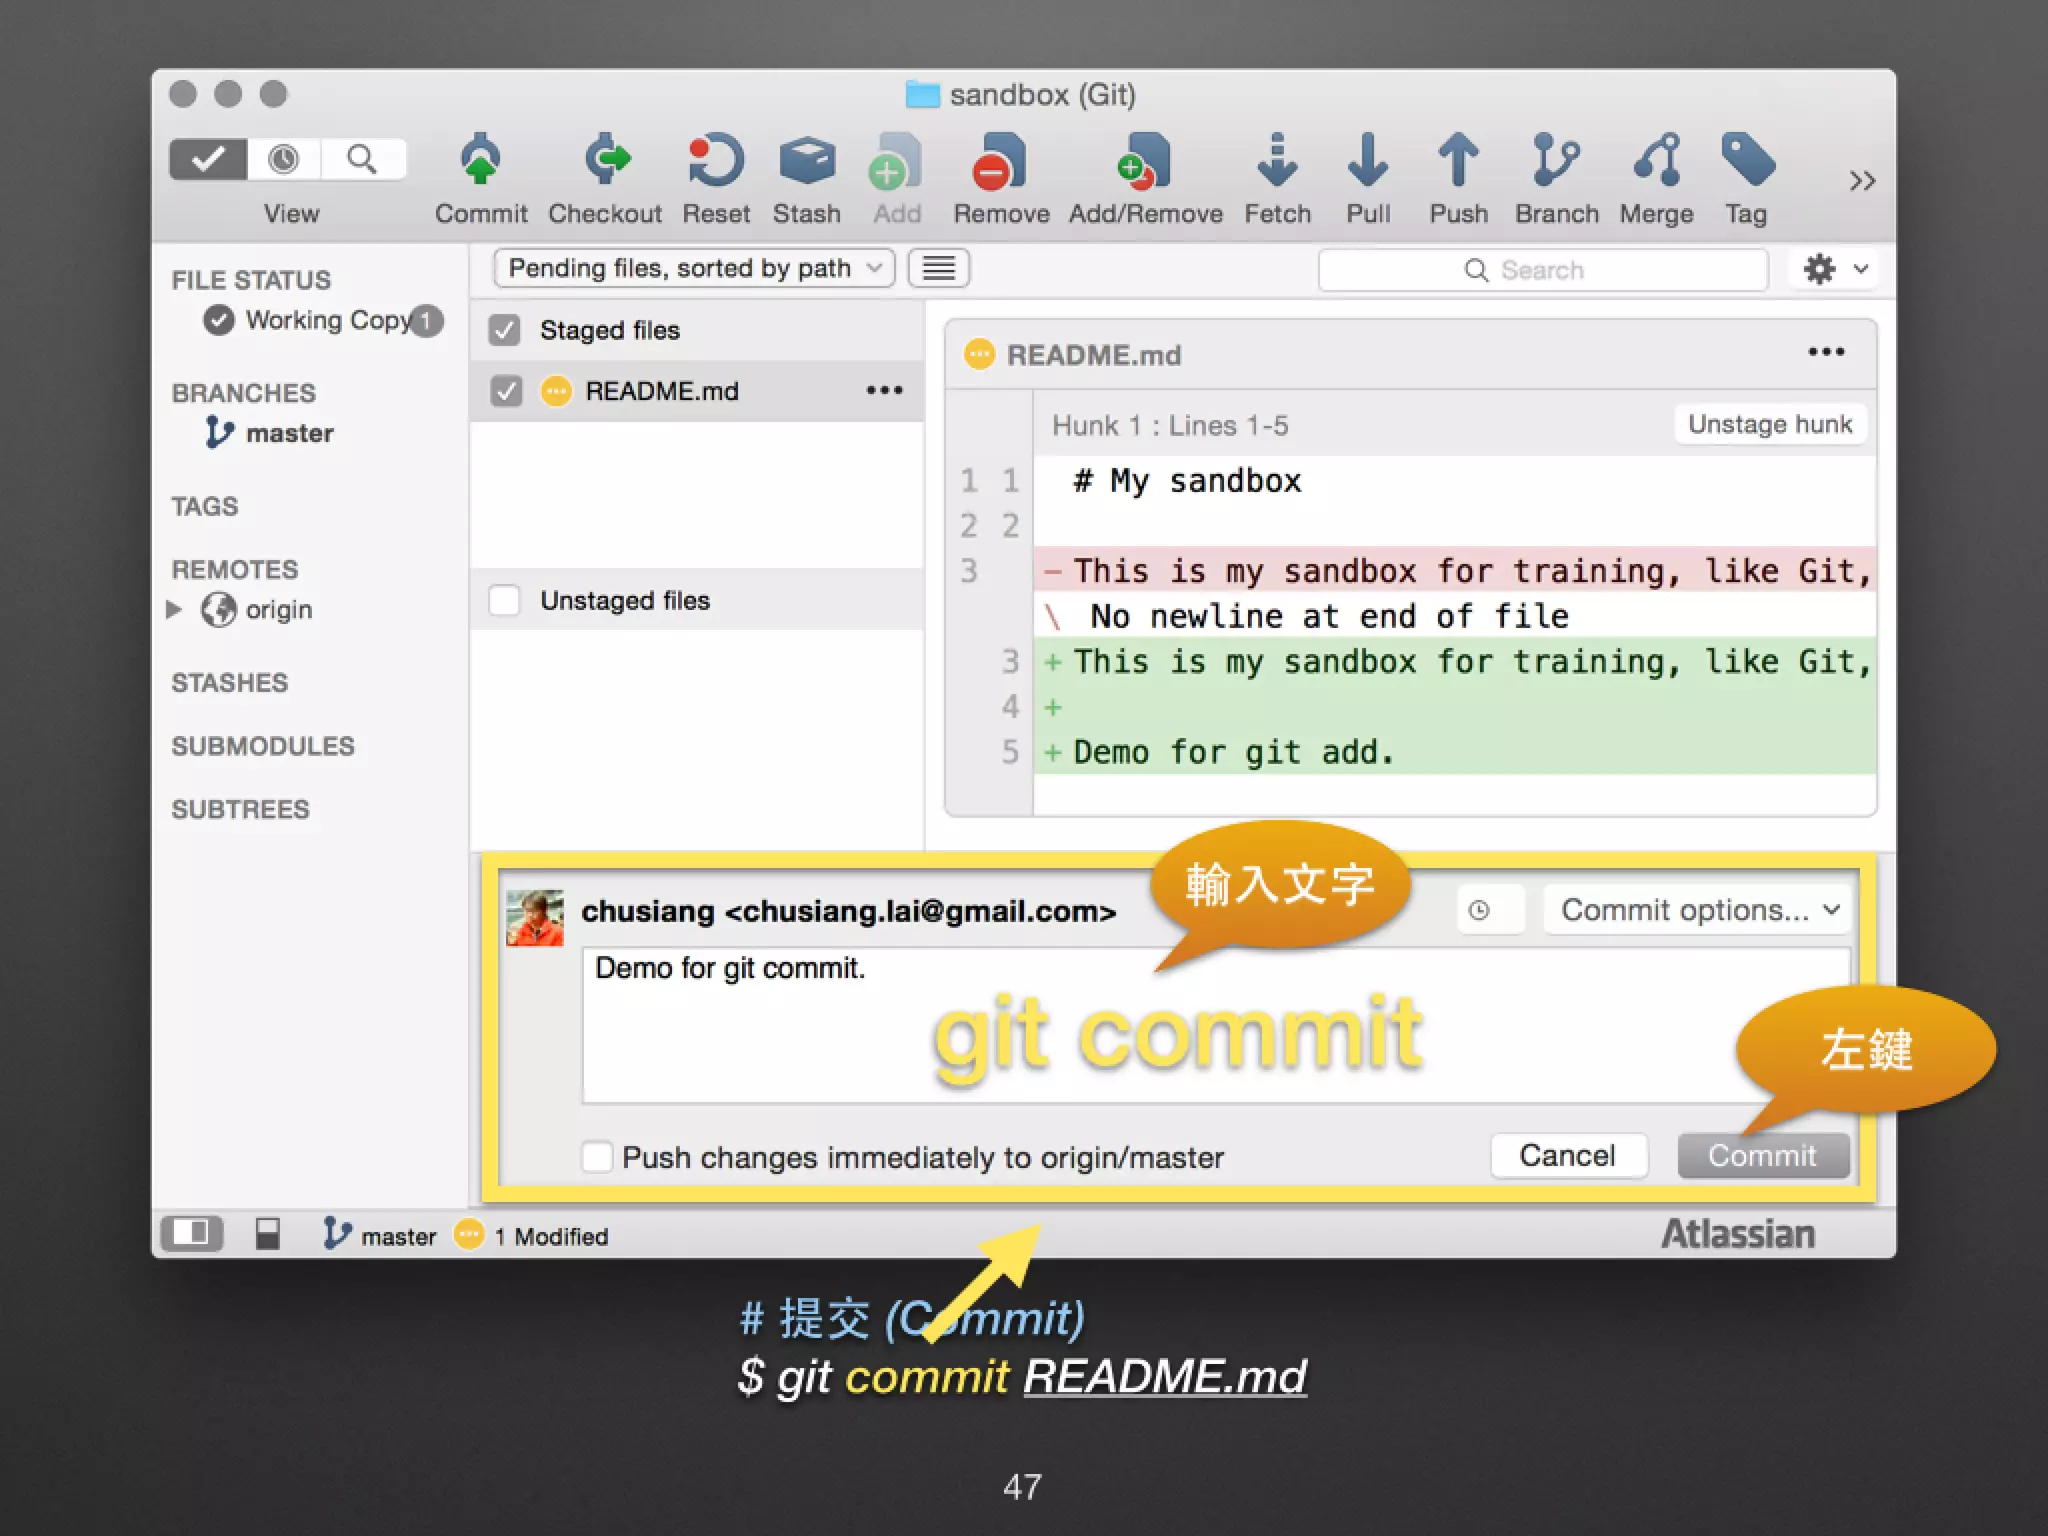This screenshot has height=1536, width=2048.
Task: Enable Push changes immediately to origin/master
Action: click(597, 1157)
